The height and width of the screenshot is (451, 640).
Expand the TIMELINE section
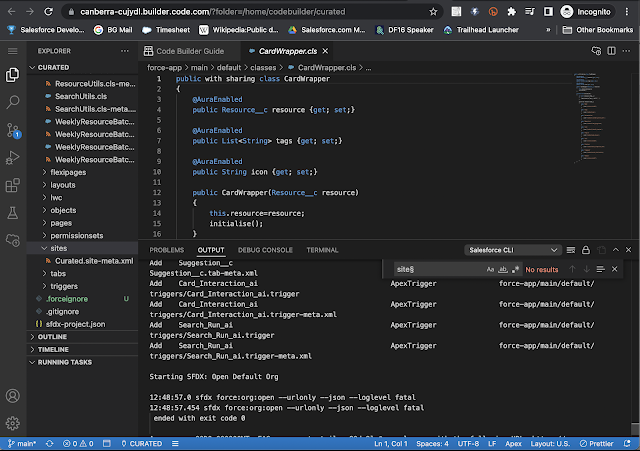(53, 349)
